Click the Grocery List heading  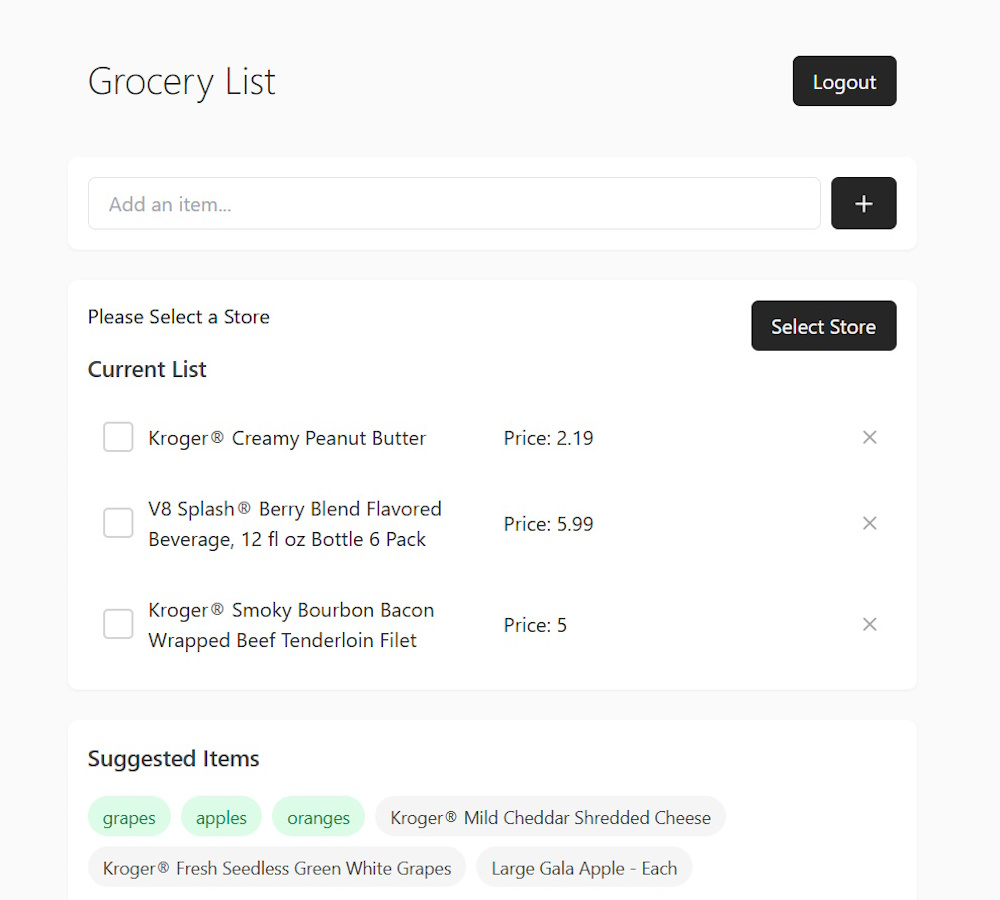[x=181, y=81]
